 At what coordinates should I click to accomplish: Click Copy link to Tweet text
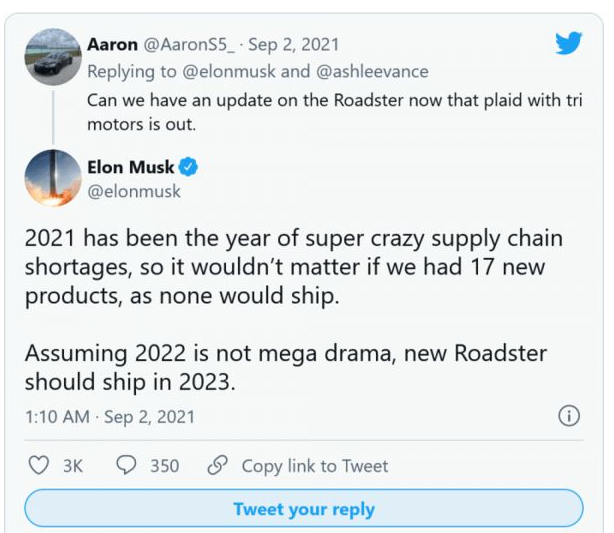[314, 466]
